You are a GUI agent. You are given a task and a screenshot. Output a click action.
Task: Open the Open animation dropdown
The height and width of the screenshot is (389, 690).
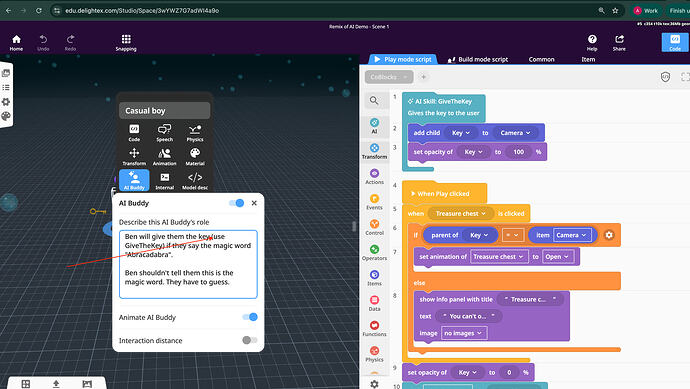pos(558,257)
